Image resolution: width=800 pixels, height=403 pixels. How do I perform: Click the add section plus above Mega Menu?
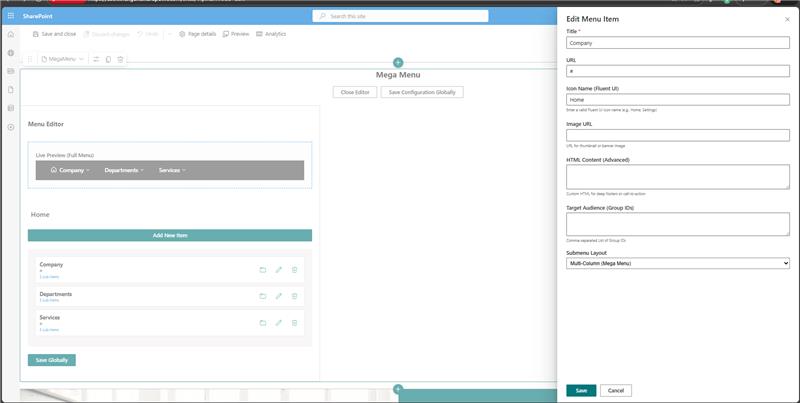point(398,63)
